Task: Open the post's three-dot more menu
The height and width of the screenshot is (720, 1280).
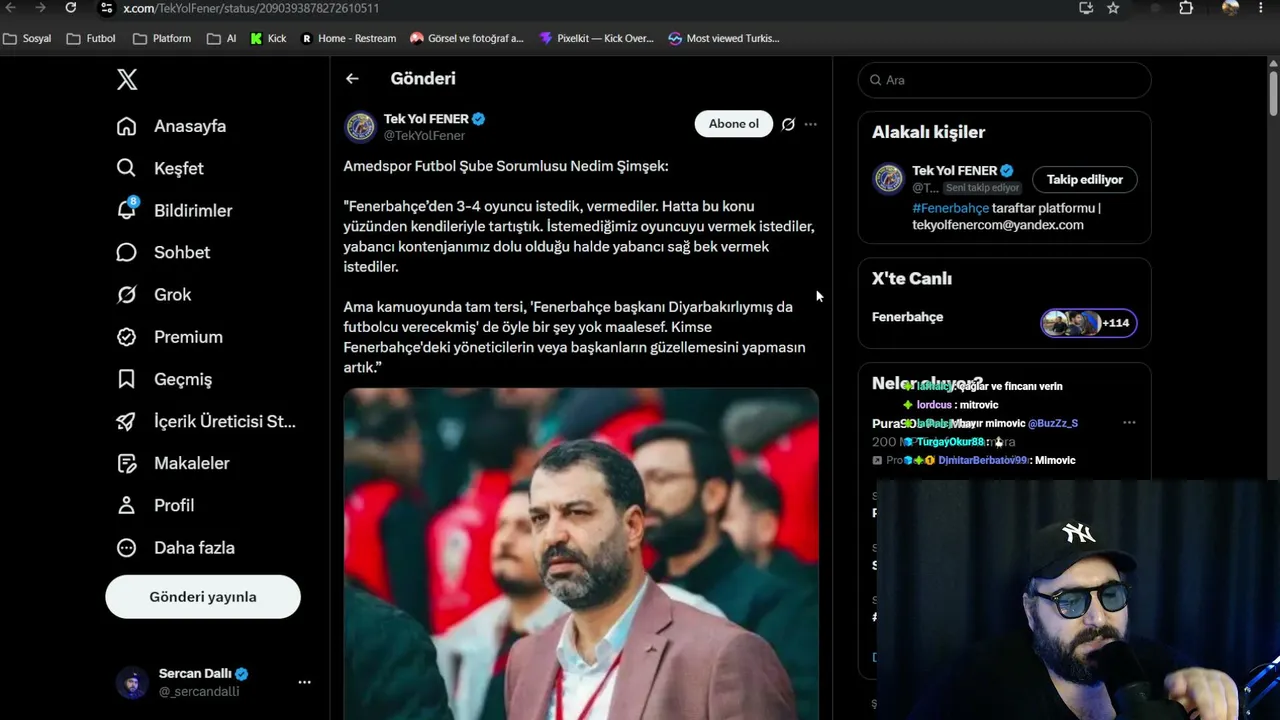Action: point(811,124)
